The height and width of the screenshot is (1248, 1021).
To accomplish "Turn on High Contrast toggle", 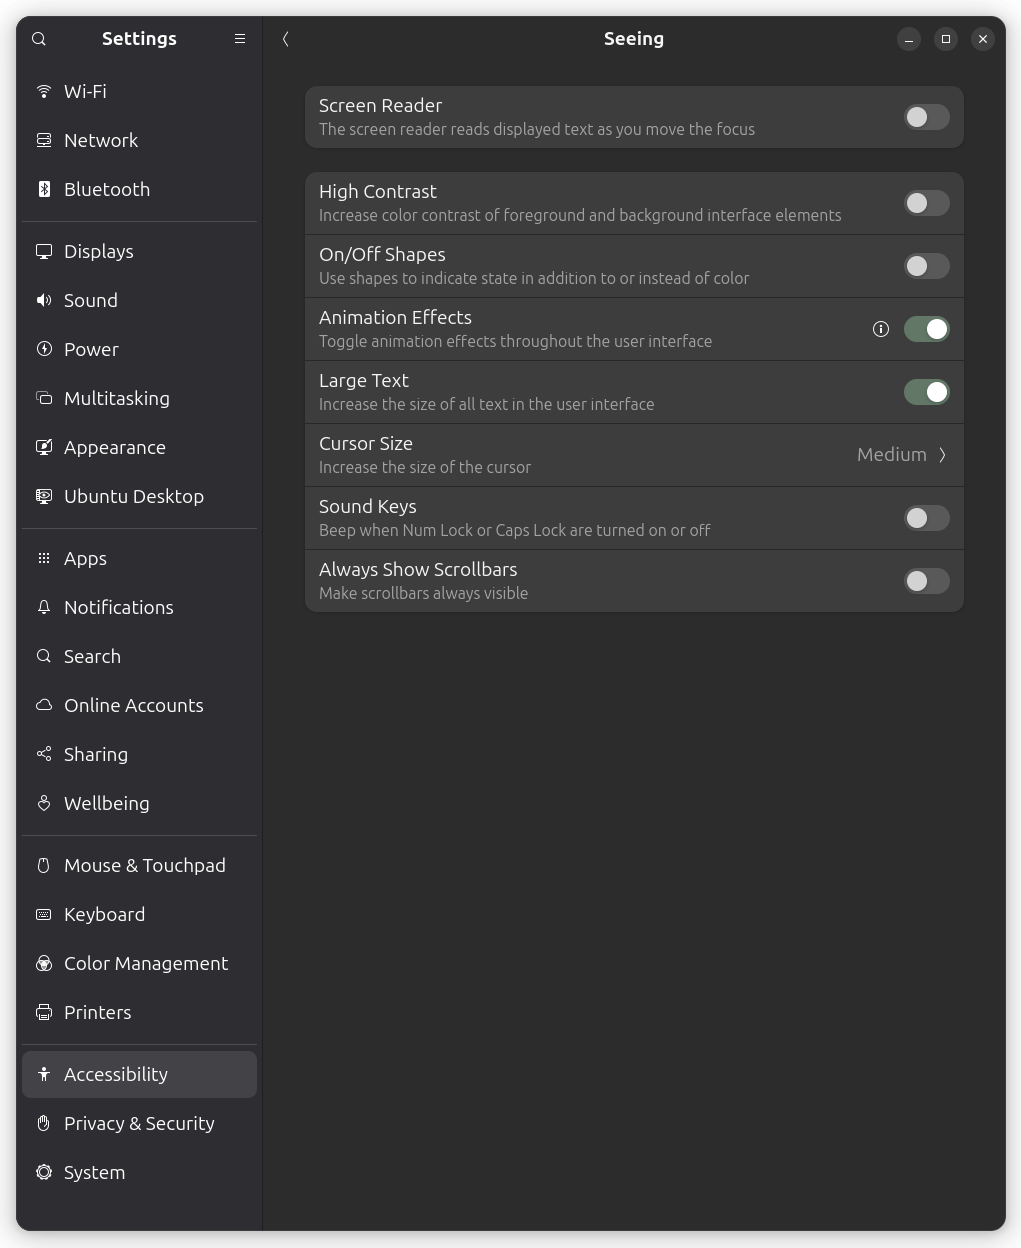I will [926, 203].
